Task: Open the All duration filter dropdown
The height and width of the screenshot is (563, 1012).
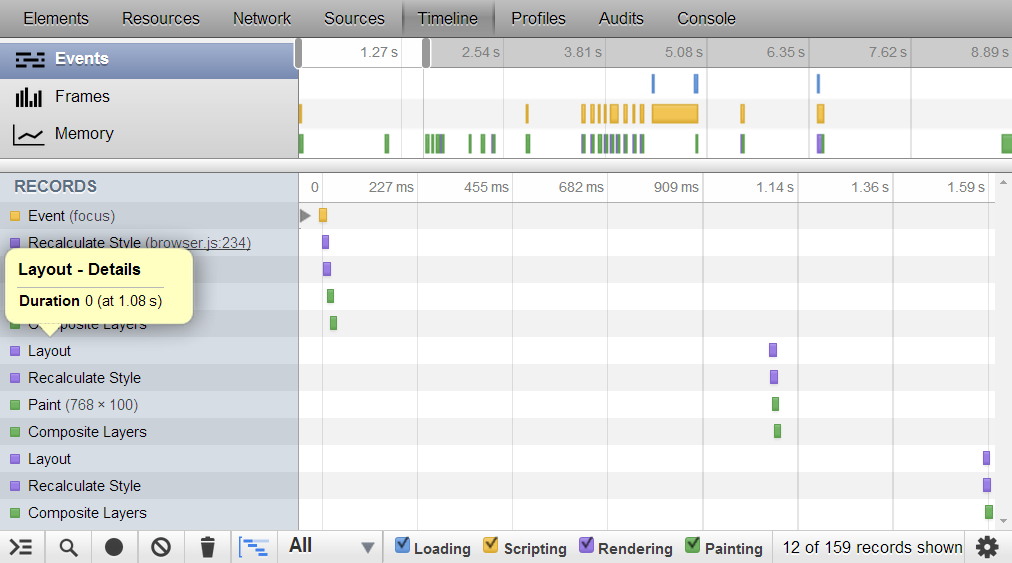Action: click(330, 546)
